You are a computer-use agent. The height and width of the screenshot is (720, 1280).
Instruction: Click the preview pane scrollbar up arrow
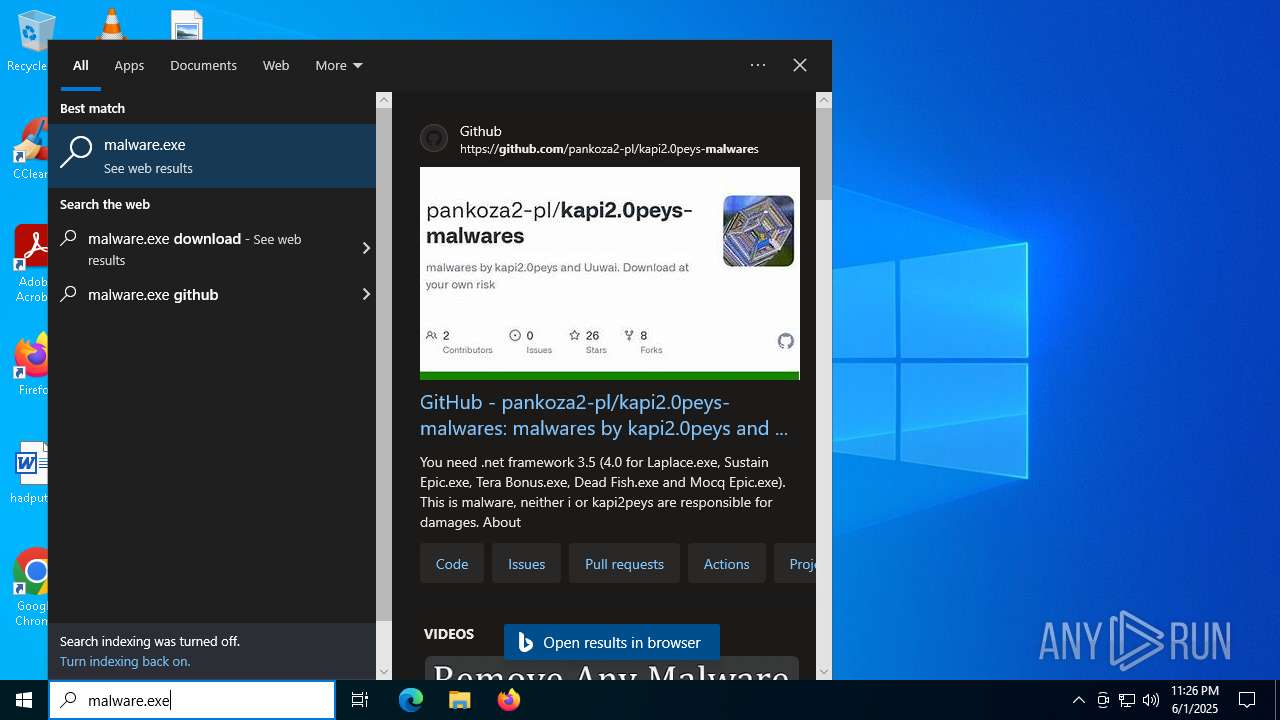[824, 100]
